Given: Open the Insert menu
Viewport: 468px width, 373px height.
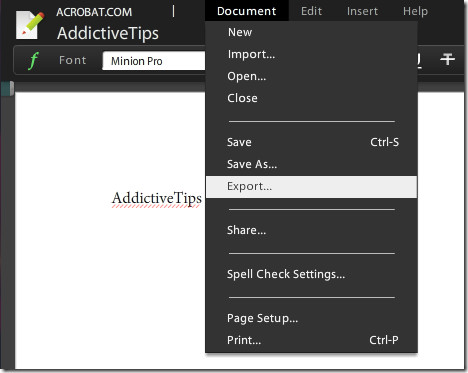Looking at the screenshot, I should (x=362, y=11).
